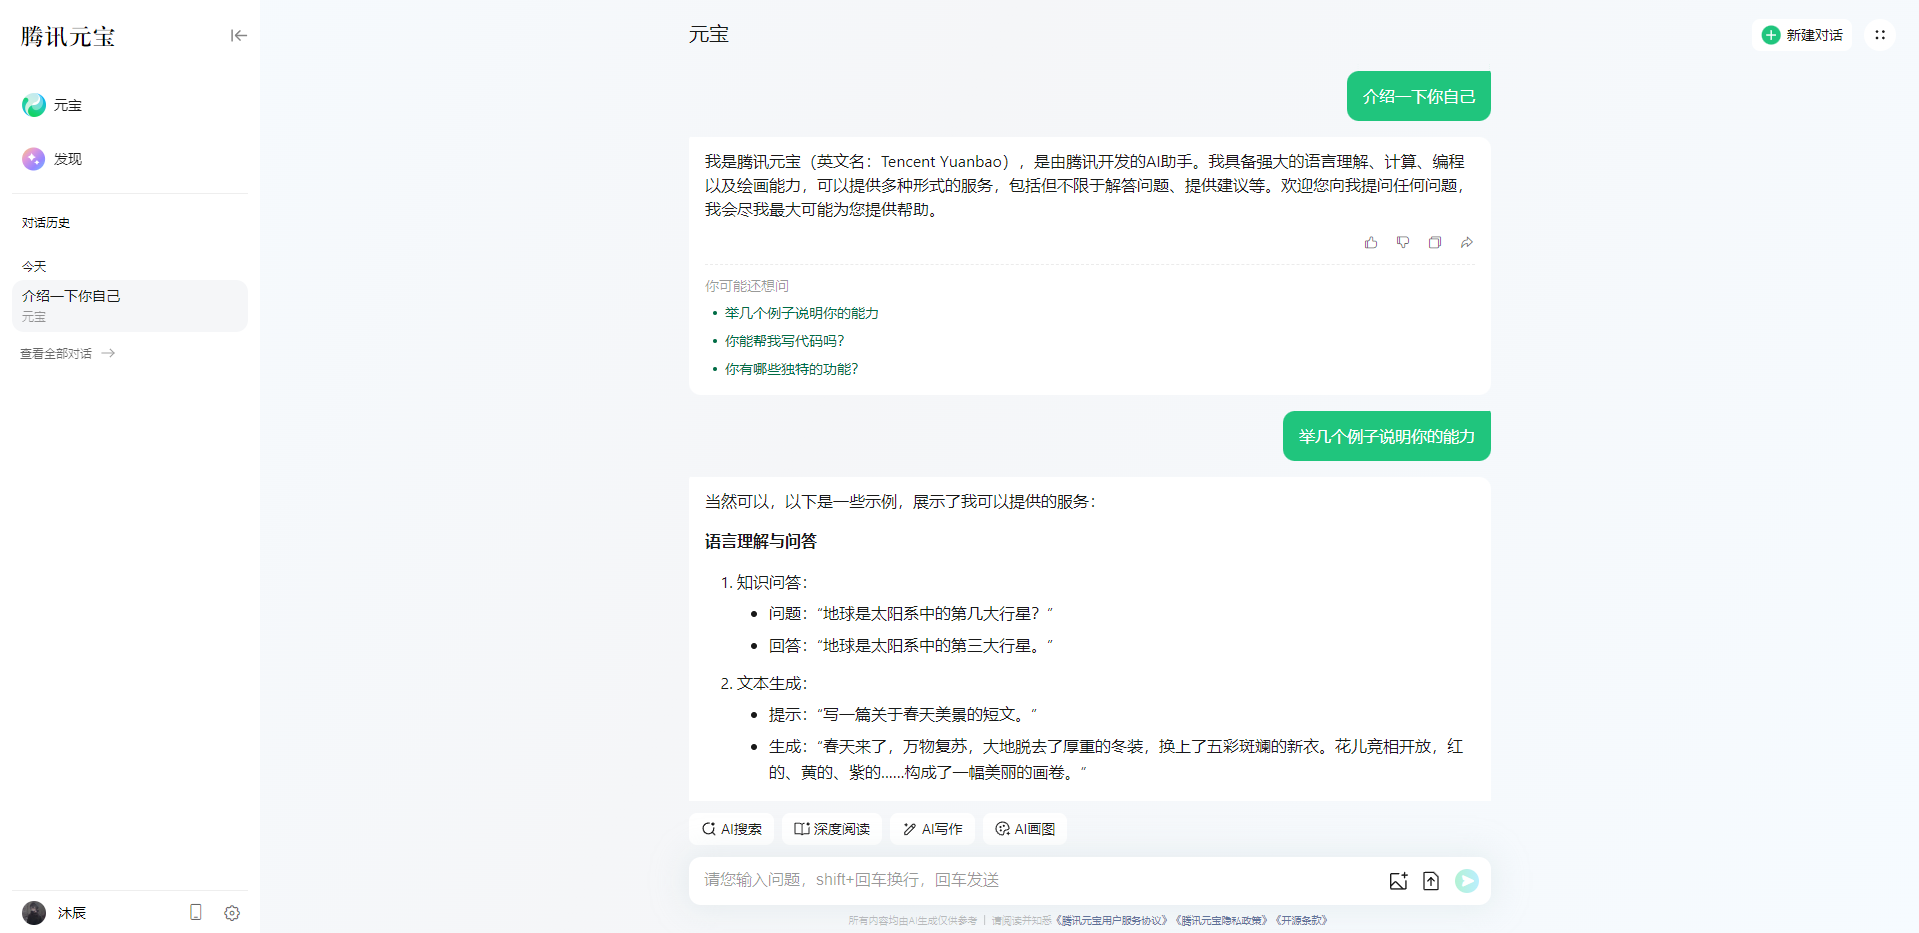Image resolution: width=1919 pixels, height=933 pixels.
Task: Open settings gear in sidebar footer
Action: click(232, 913)
